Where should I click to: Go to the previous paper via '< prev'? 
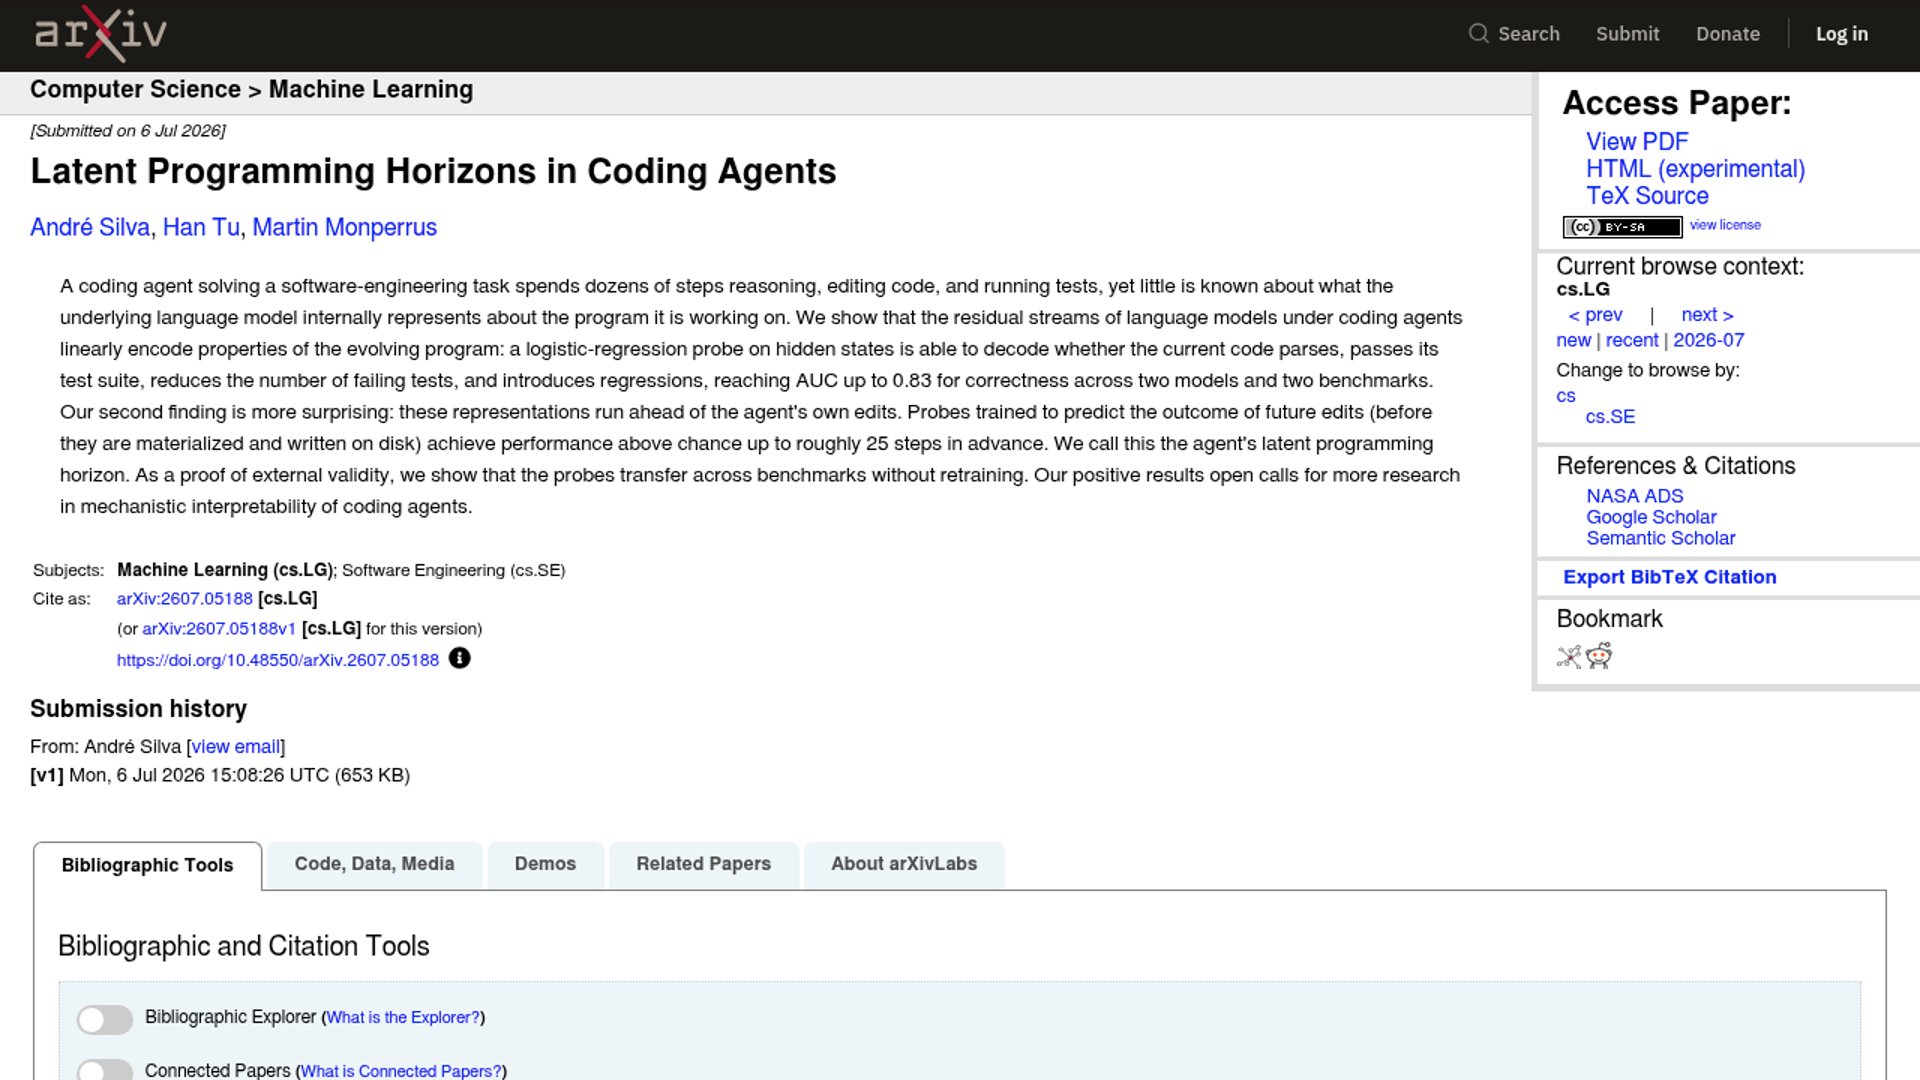tap(1595, 315)
